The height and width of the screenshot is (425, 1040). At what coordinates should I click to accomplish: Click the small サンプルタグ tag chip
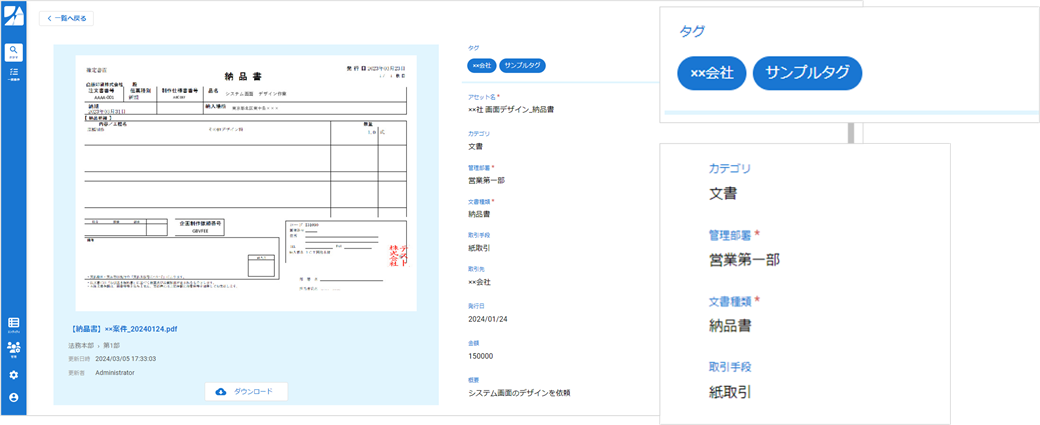pos(522,66)
